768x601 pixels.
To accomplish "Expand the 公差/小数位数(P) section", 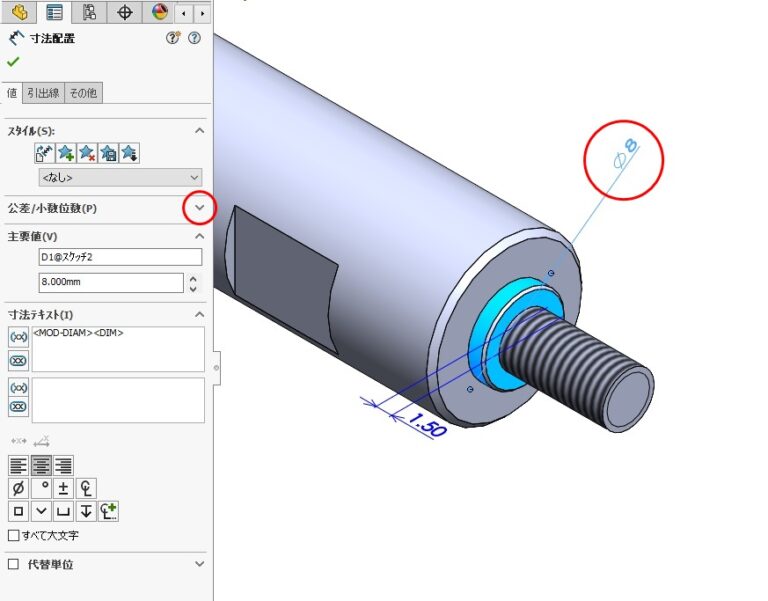I will click(x=199, y=208).
